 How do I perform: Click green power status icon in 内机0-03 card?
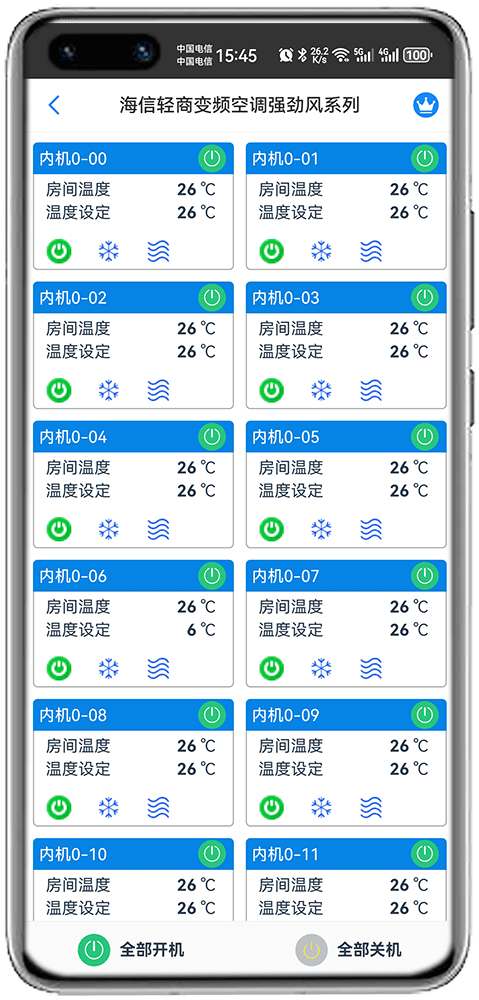[x=272, y=390]
